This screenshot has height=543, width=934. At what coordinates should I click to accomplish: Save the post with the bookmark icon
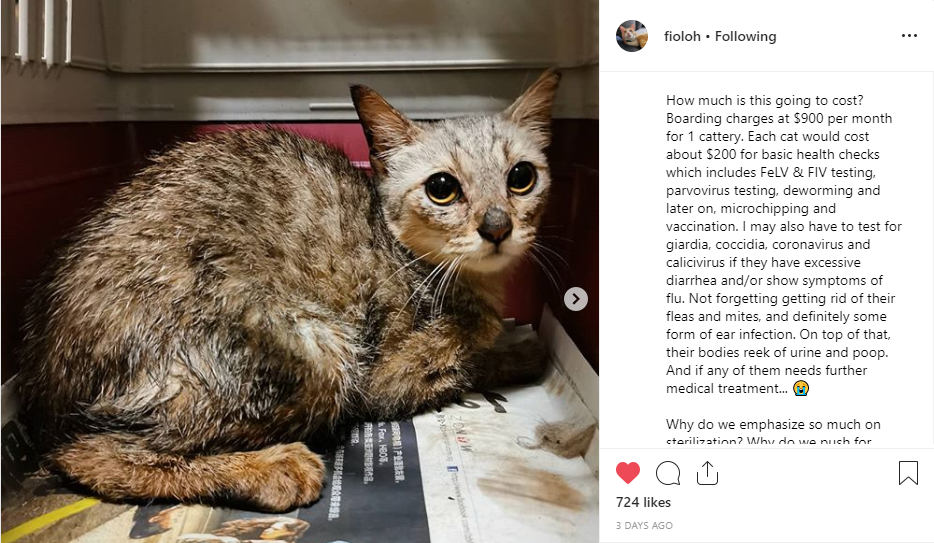(908, 473)
